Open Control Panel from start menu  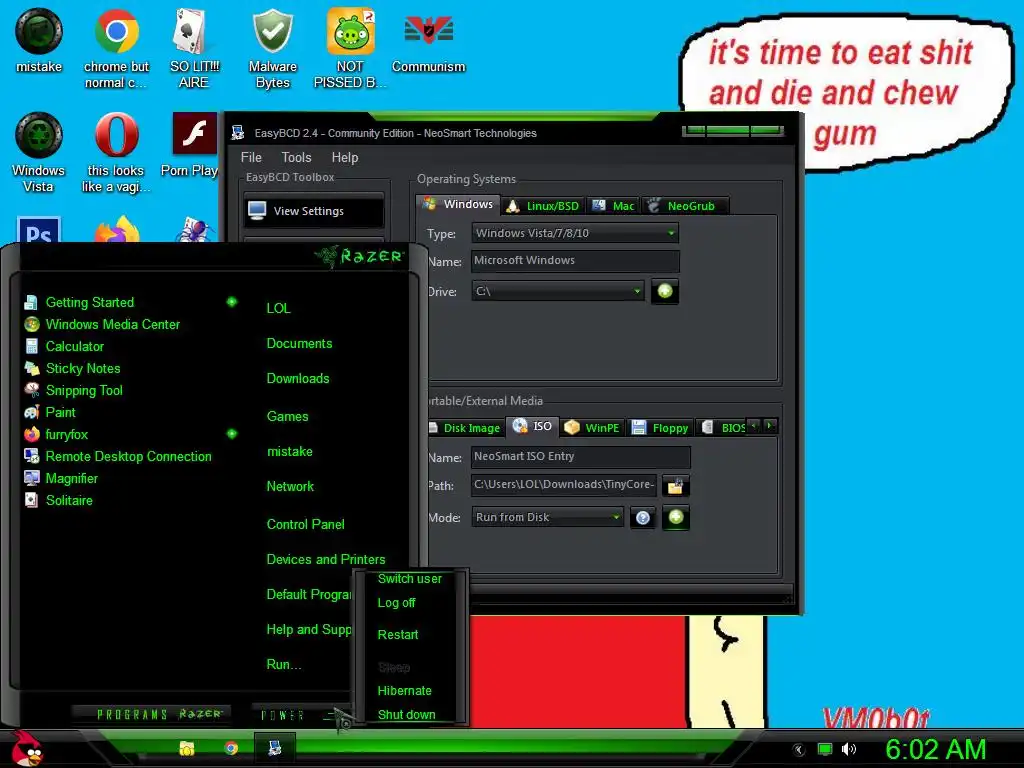(306, 524)
